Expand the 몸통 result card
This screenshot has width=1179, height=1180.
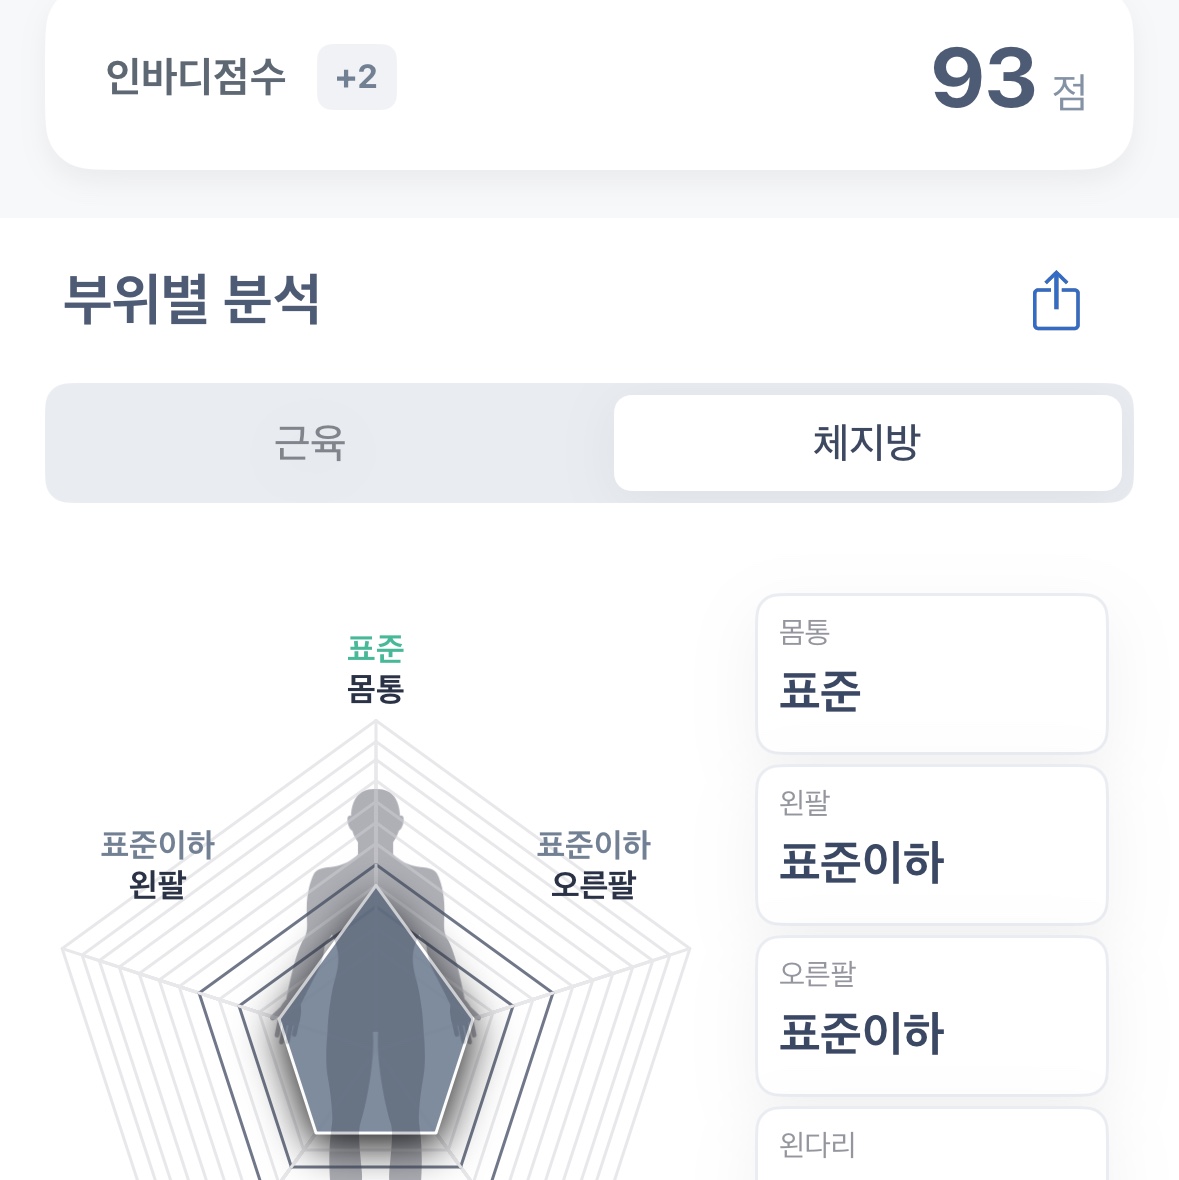tap(930, 673)
